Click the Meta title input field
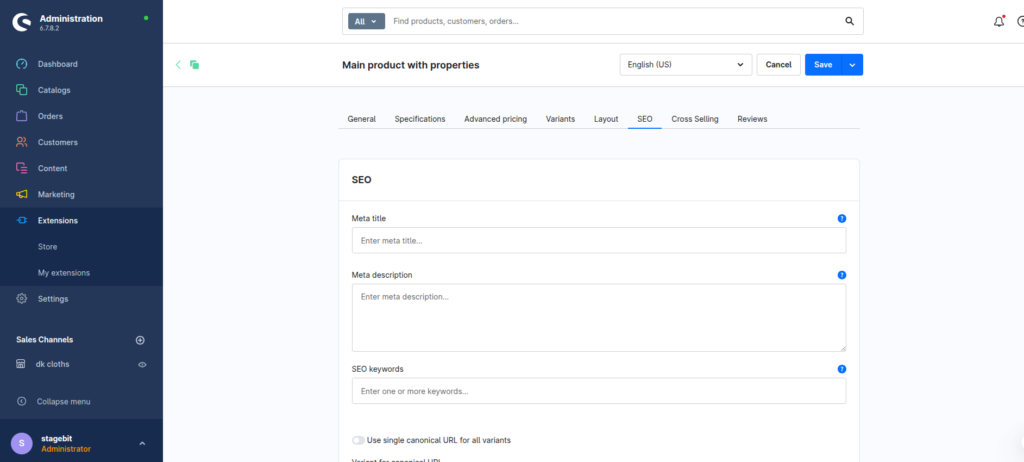Image resolution: width=1024 pixels, height=462 pixels. point(599,240)
